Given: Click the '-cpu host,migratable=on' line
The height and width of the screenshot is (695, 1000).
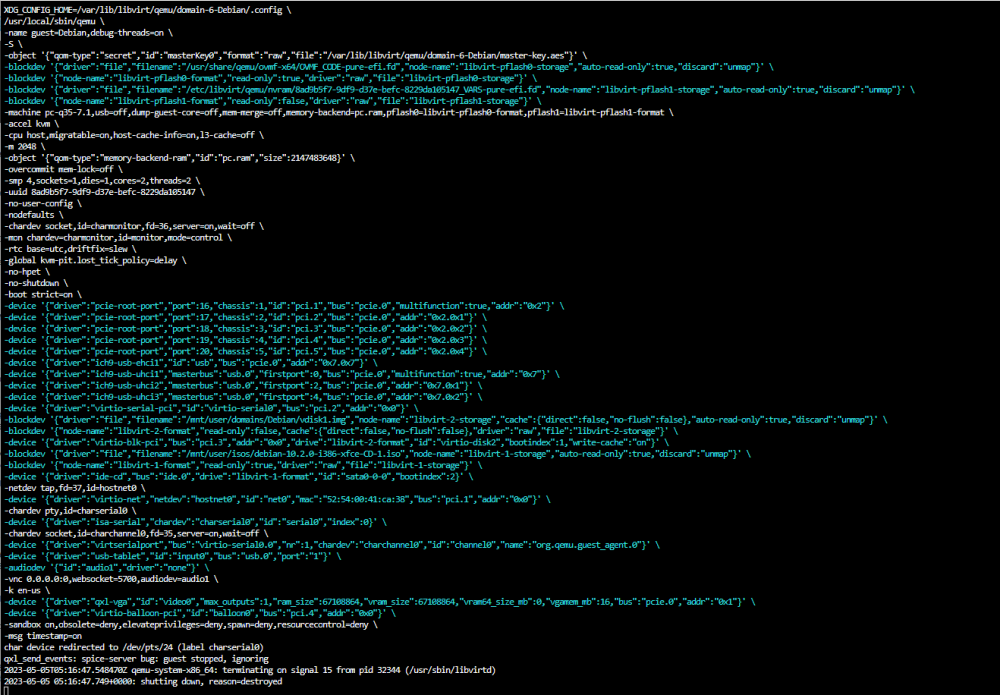Looking at the screenshot, I should pyautogui.click(x=134, y=135).
